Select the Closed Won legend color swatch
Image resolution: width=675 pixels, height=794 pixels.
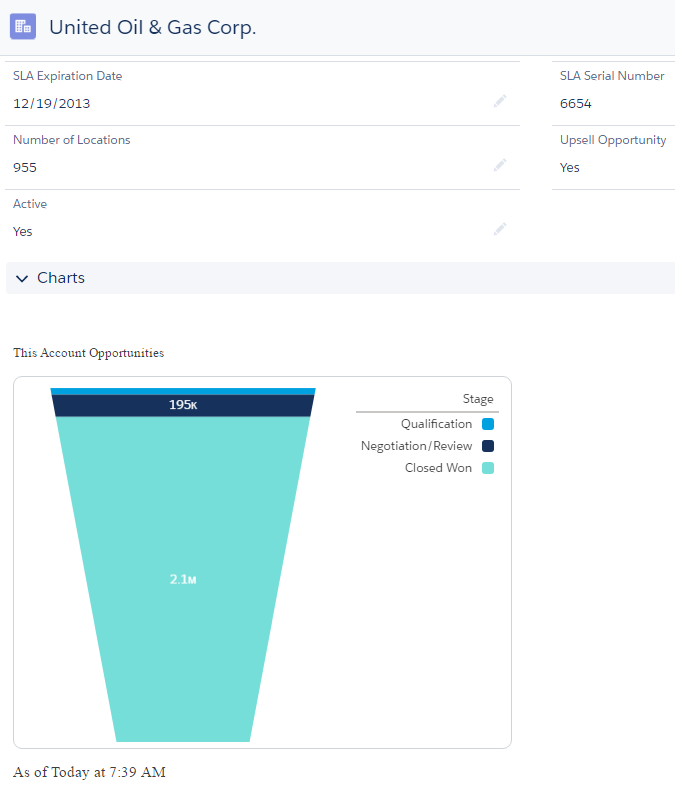click(x=488, y=468)
